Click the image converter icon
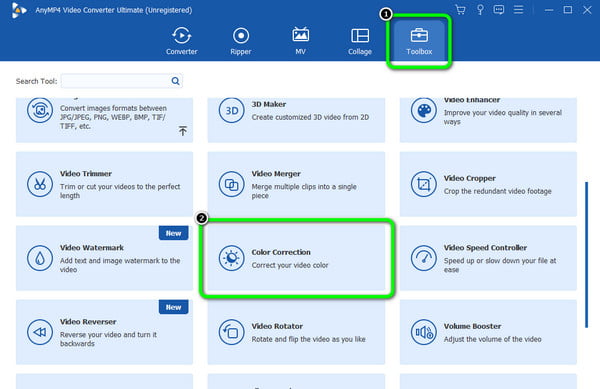Screen dimensions: 600x389 (x=40, y=111)
